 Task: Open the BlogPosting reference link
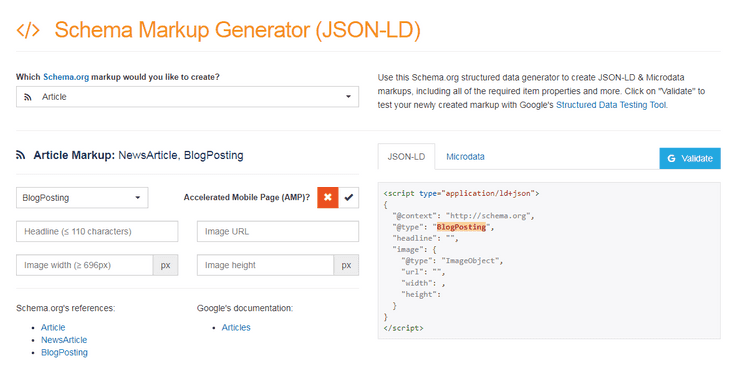[x=64, y=352]
